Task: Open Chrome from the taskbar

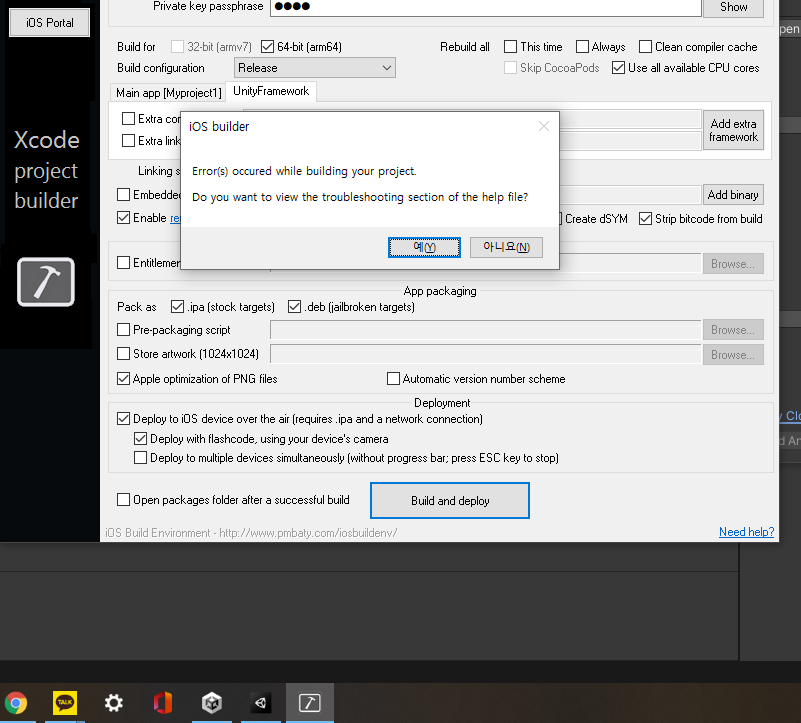Action: 16,703
